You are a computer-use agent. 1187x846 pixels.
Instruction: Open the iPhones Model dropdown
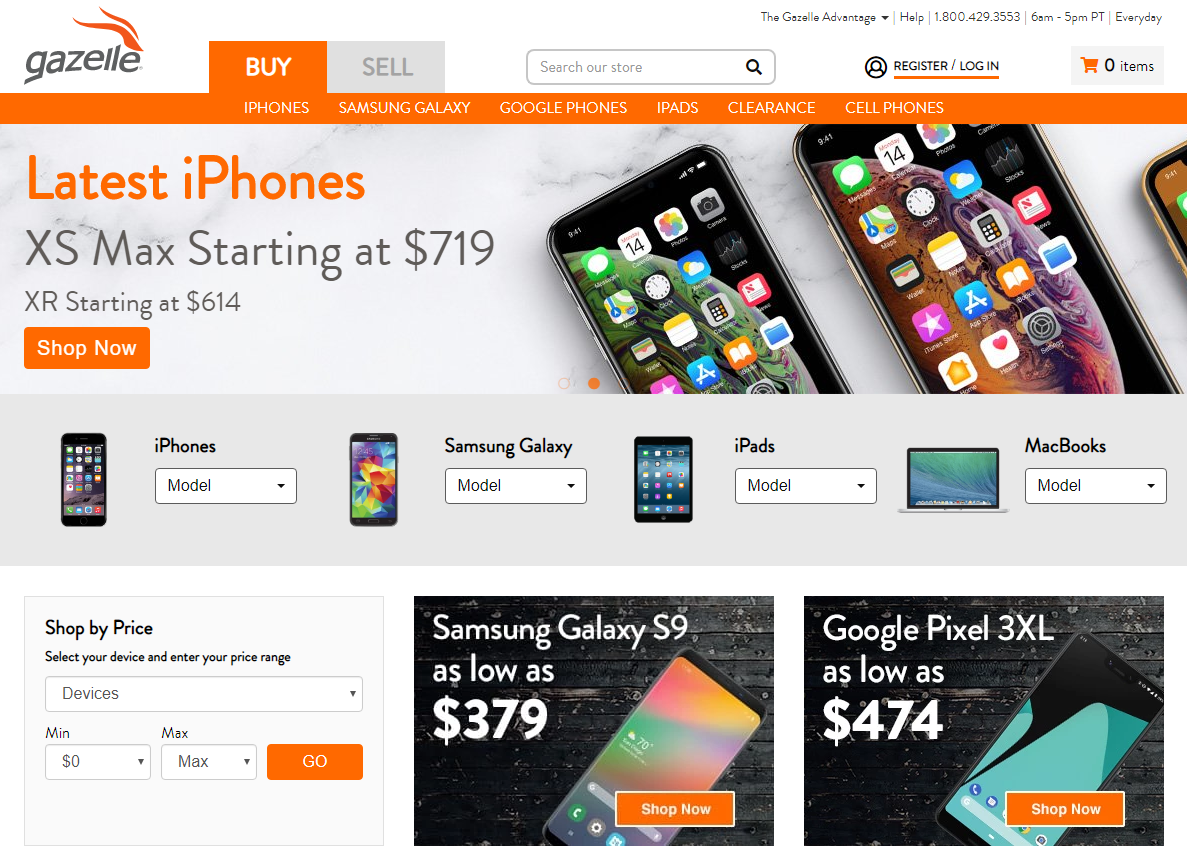click(226, 486)
